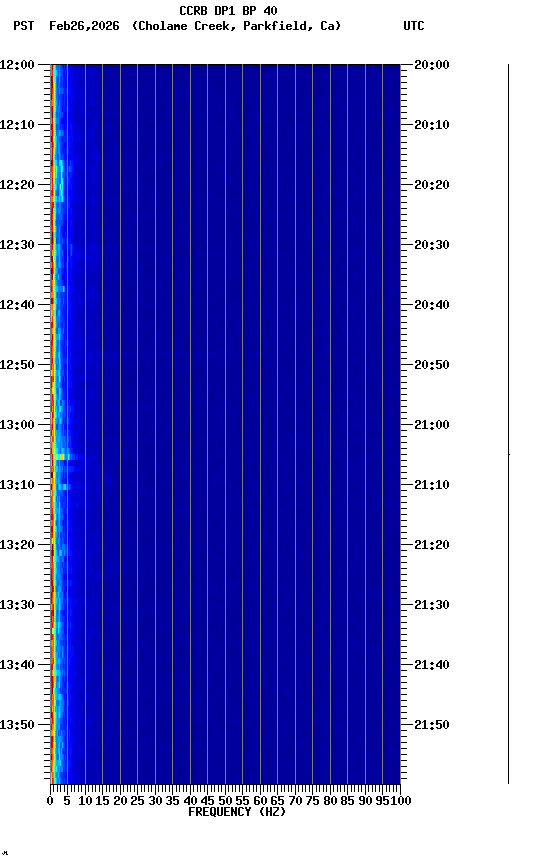Click the cyan low-frequency burst near 12:38
The width and height of the screenshot is (552, 864).
point(61,289)
